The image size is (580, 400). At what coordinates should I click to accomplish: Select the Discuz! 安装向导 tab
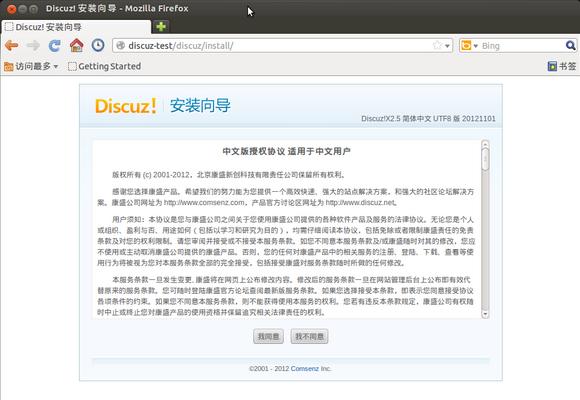(x=76, y=27)
